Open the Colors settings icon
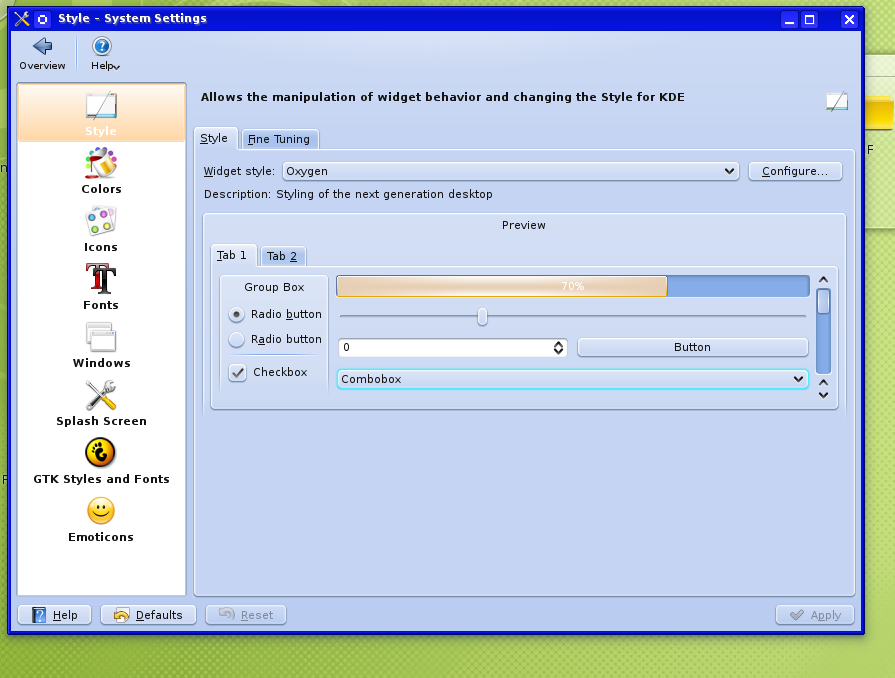 point(101,171)
